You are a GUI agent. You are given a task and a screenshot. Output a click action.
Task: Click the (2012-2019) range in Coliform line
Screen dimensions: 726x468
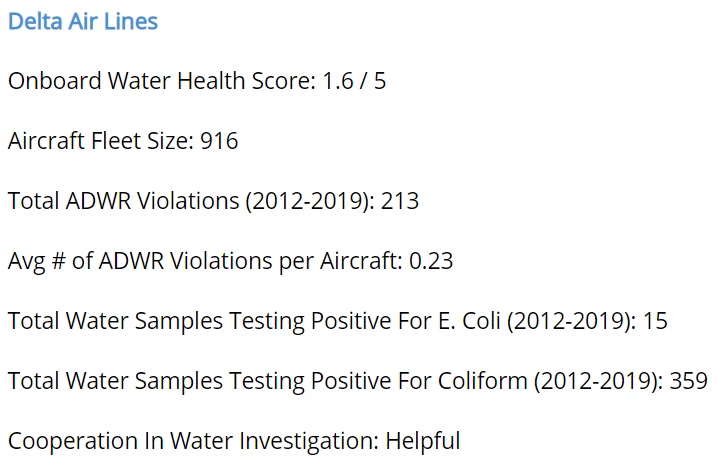click(595, 381)
